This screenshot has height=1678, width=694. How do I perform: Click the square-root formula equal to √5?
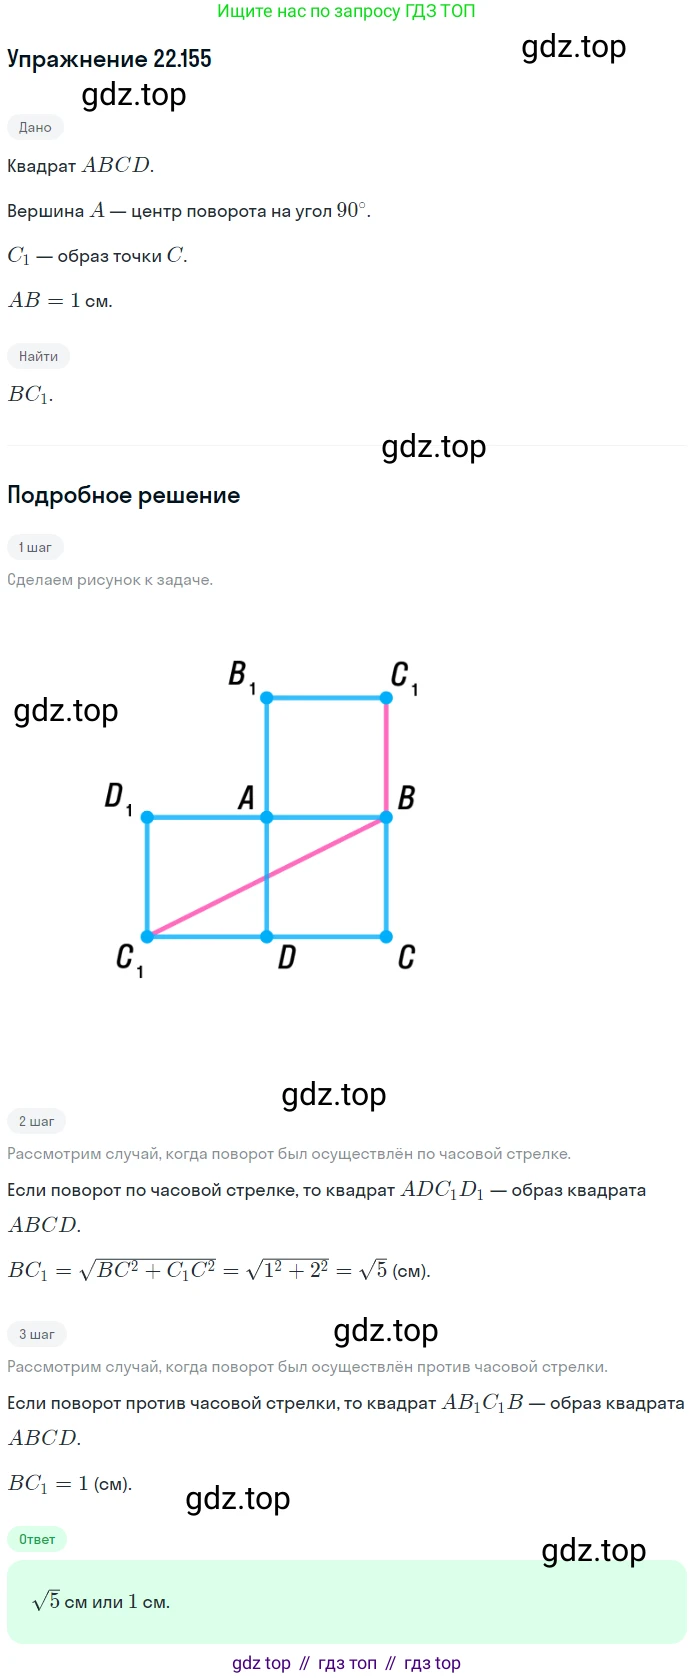(219, 1270)
